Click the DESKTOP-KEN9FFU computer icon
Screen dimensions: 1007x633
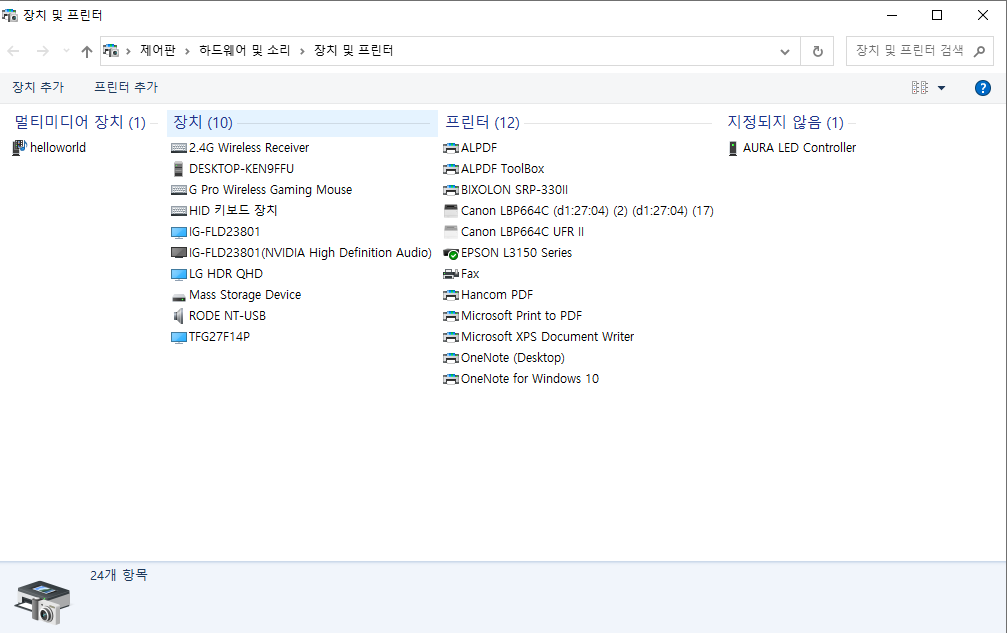[179, 169]
